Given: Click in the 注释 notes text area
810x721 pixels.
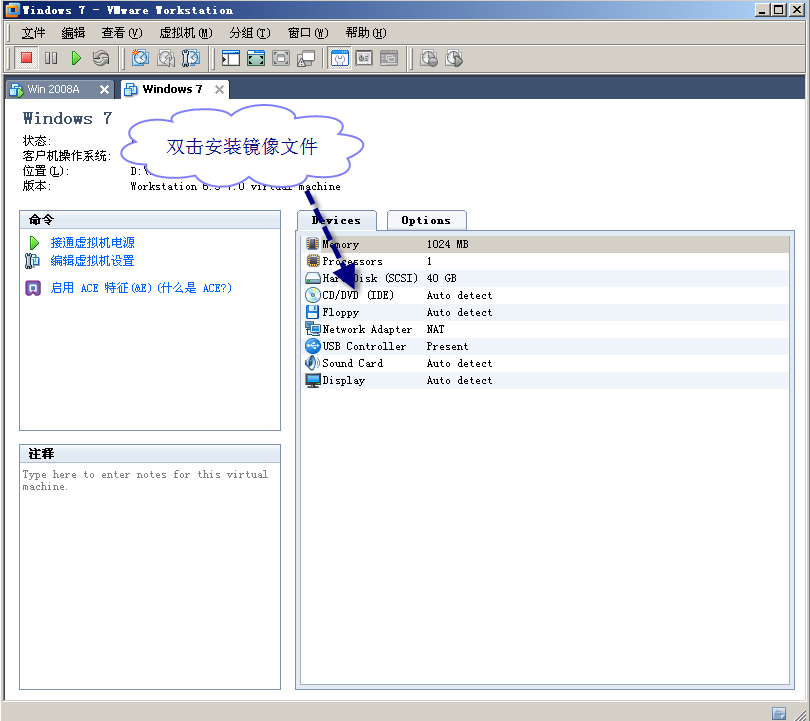Looking at the screenshot, I should coord(150,576).
